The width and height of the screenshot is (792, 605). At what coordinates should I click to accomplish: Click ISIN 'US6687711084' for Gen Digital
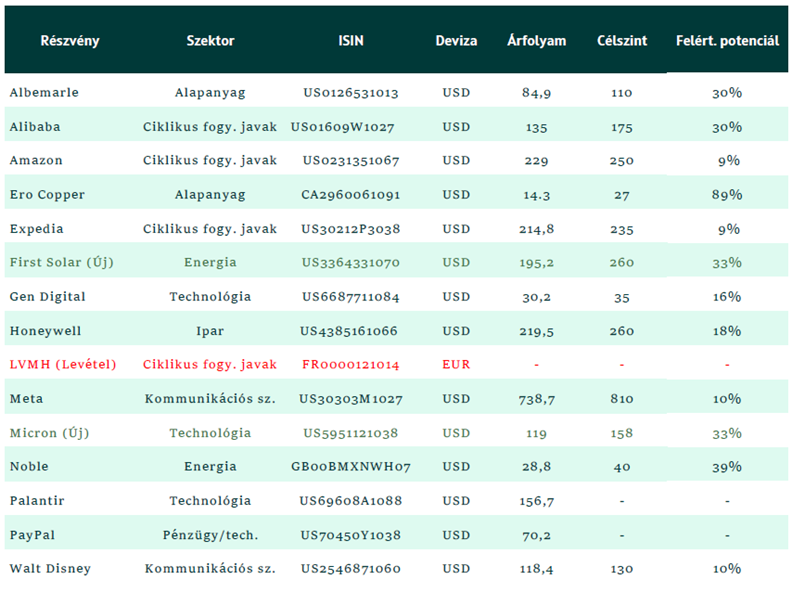pyautogui.click(x=351, y=296)
